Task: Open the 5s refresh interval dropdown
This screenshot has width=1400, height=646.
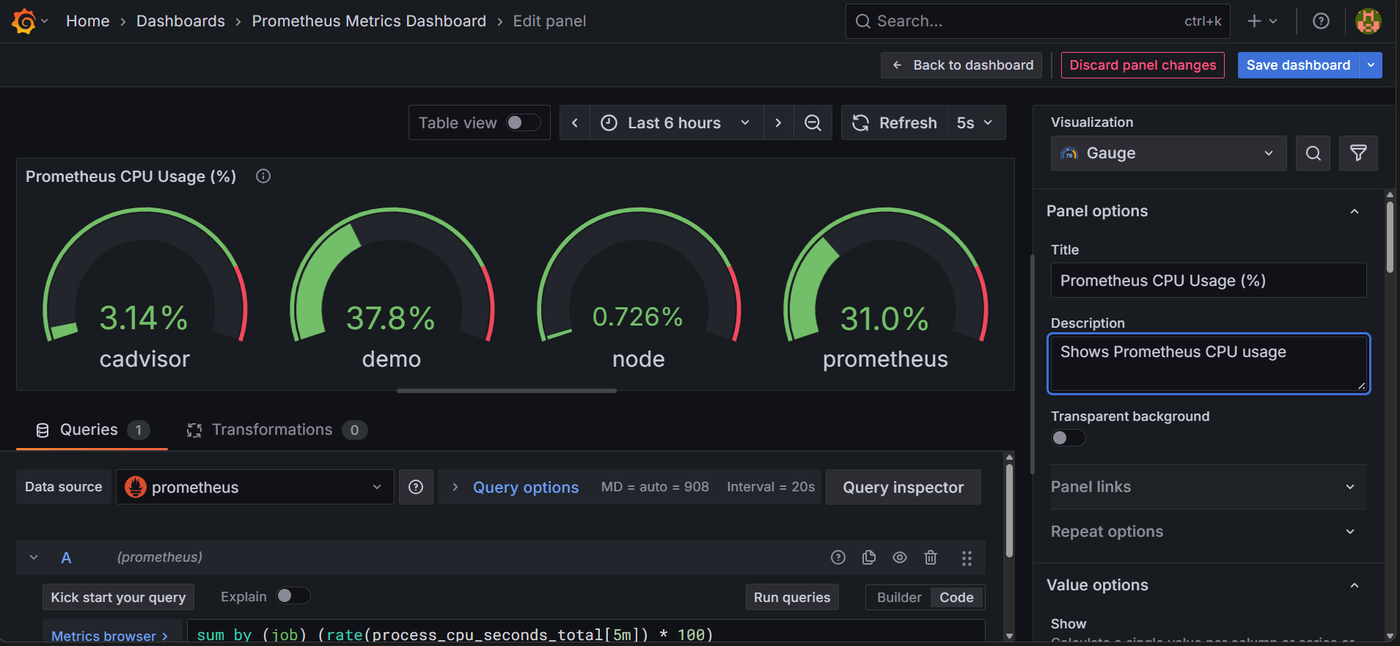Action: click(x=975, y=123)
